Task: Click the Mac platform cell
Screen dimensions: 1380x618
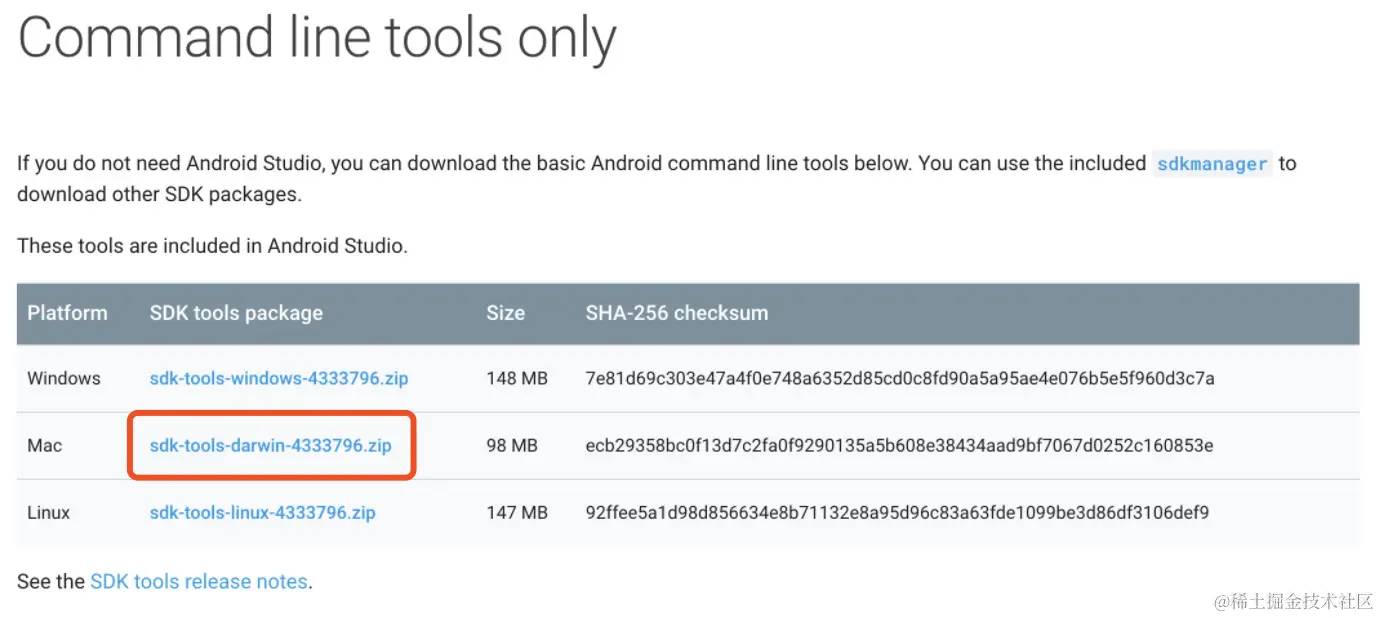Action: tap(45, 445)
